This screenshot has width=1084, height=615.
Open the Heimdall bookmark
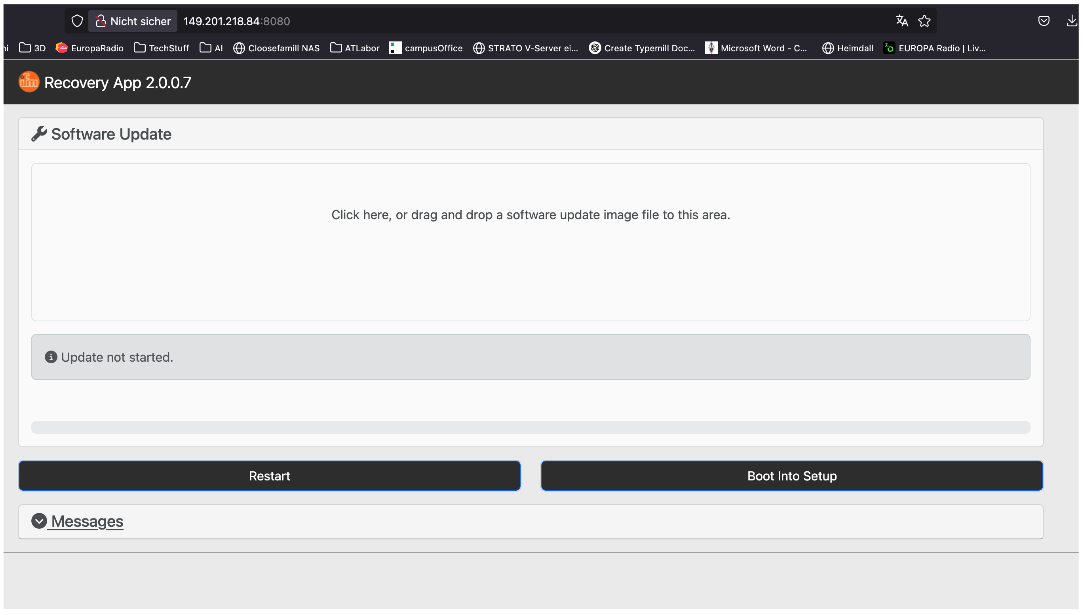click(847, 47)
